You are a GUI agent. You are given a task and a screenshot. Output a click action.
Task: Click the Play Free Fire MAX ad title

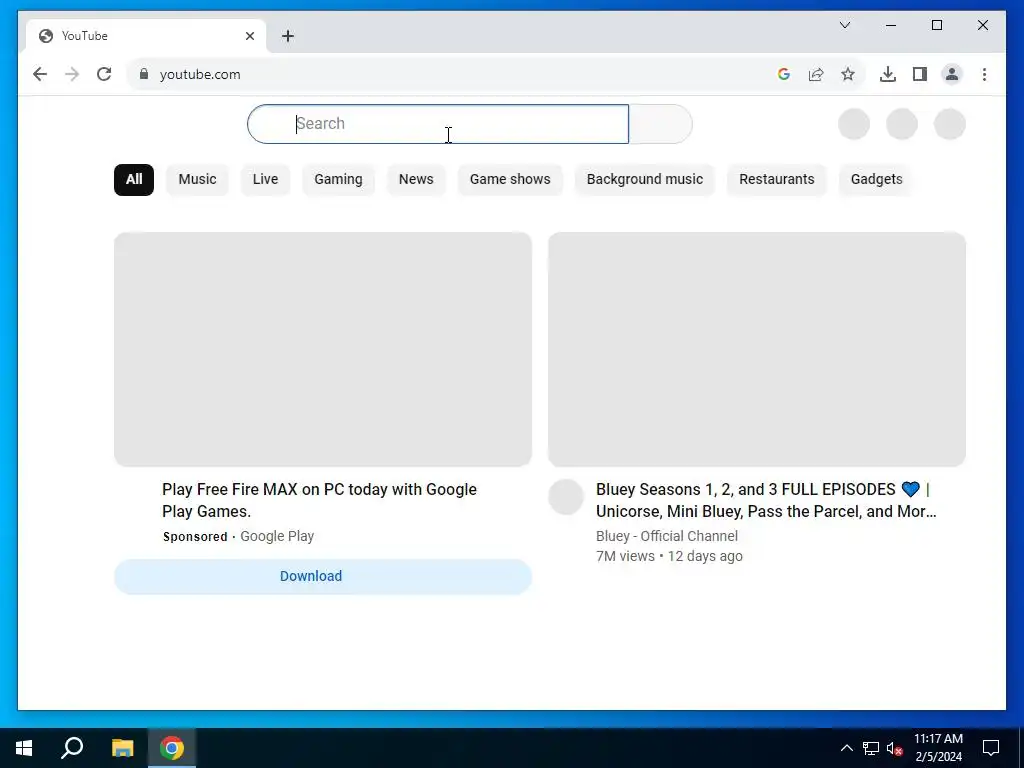pos(319,500)
